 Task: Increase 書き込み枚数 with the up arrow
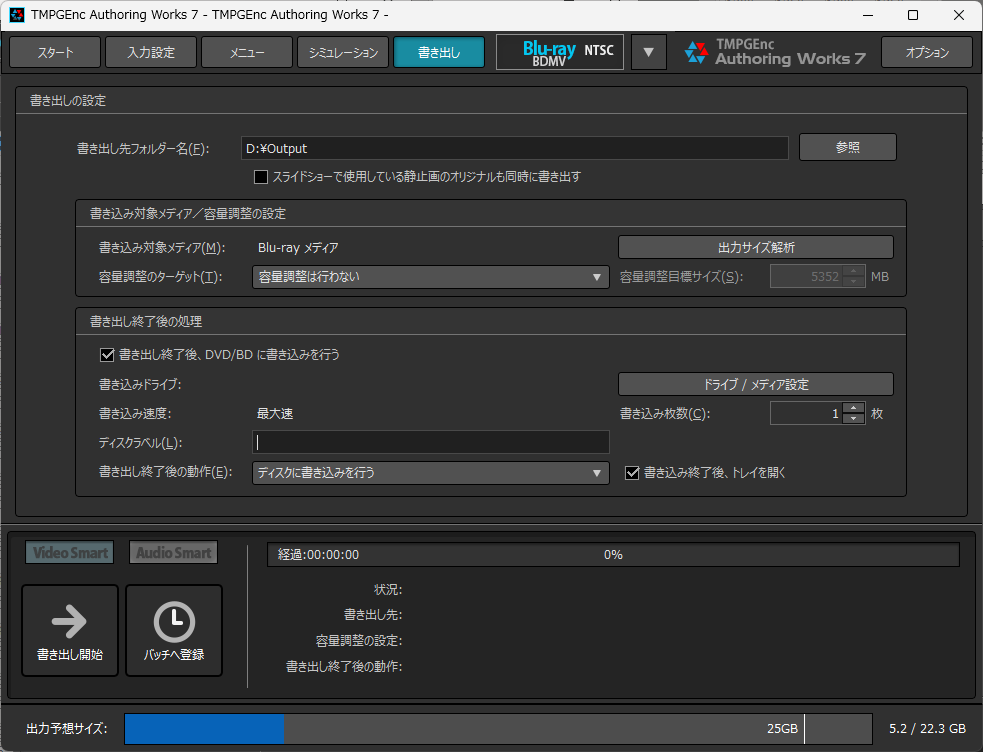pyautogui.click(x=853, y=408)
